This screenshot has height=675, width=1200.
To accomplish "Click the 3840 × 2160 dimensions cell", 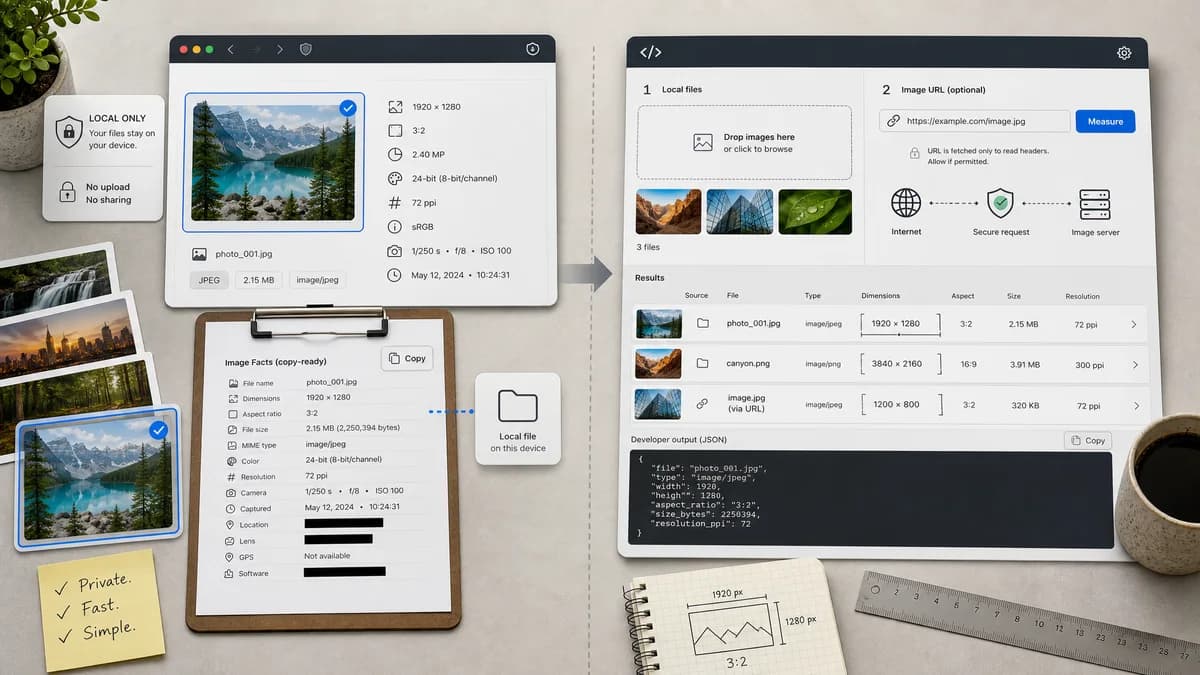I will (x=901, y=364).
